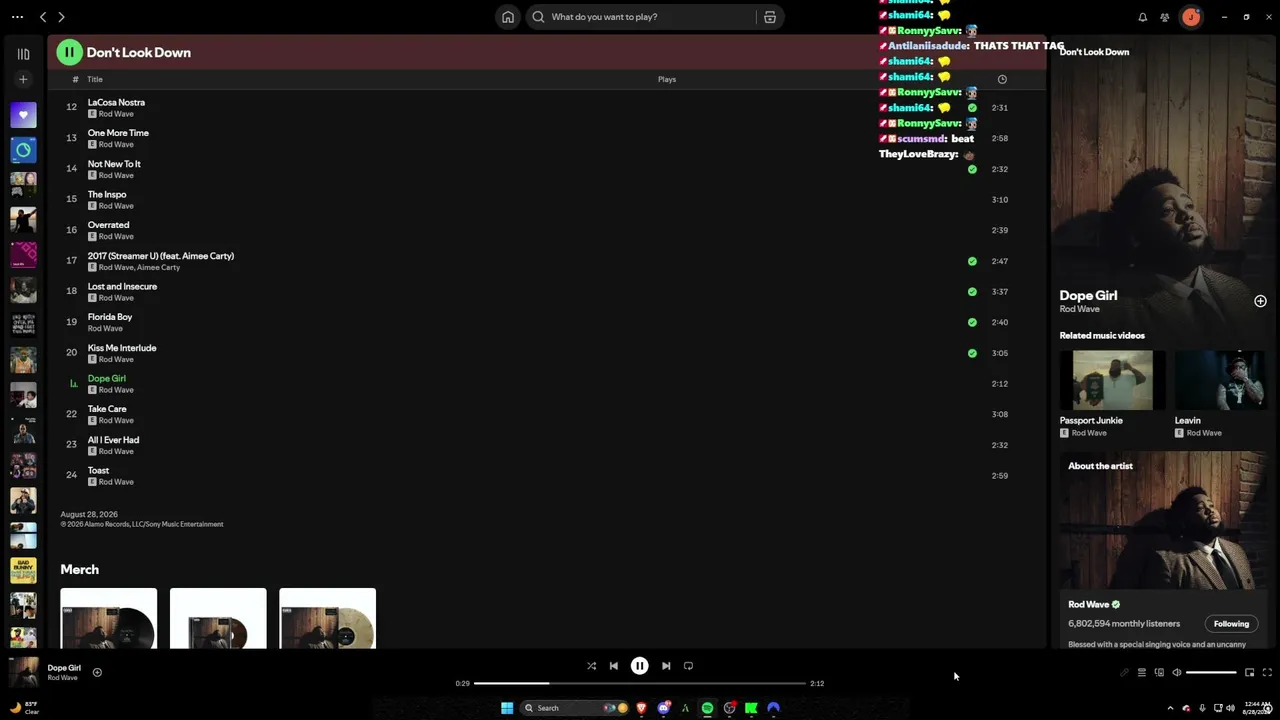Screen dimensions: 1280x720
Task: Open Brave browser from the taskbar
Action: click(x=641, y=708)
